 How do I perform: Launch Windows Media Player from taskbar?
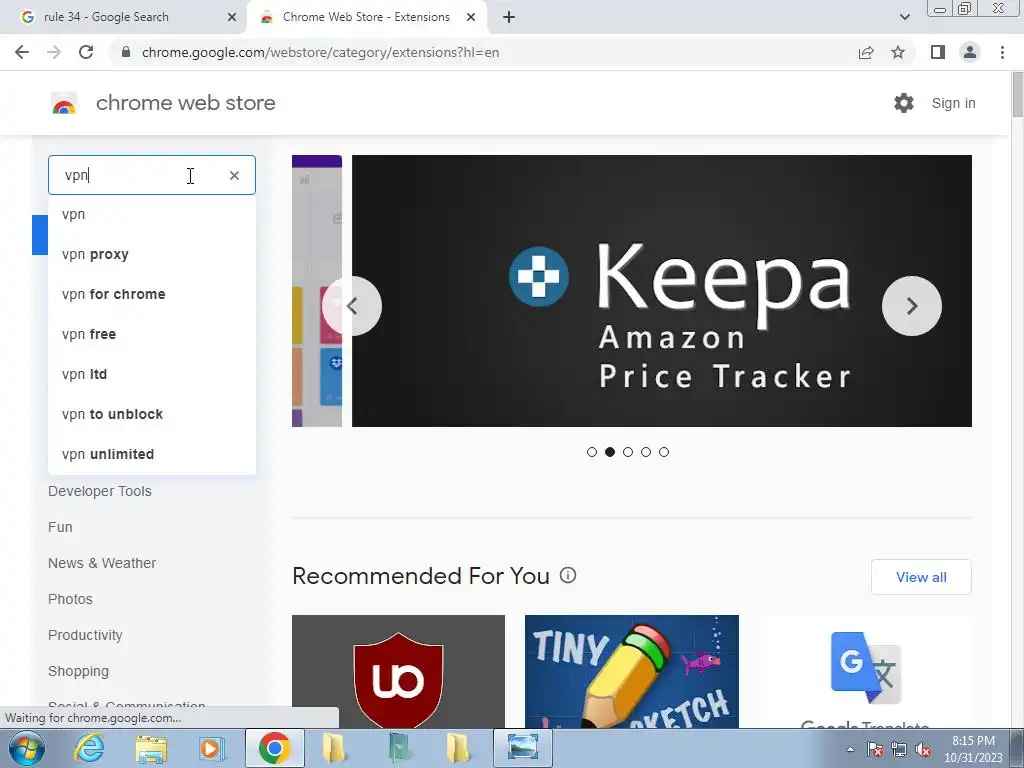211,748
